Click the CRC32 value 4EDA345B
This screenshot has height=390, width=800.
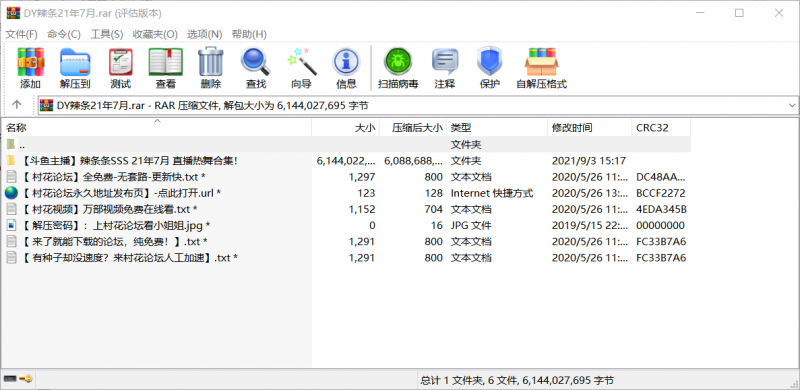661,209
